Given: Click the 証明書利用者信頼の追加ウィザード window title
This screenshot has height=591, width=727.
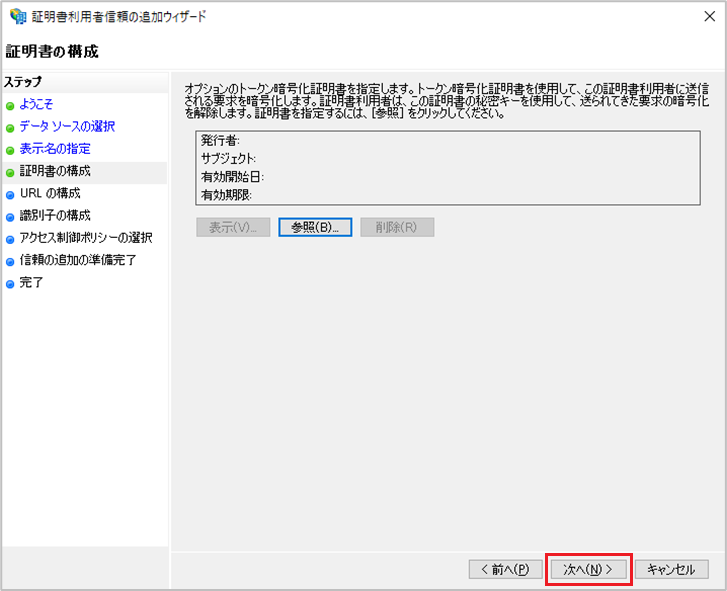Looking at the screenshot, I should [x=119, y=17].
